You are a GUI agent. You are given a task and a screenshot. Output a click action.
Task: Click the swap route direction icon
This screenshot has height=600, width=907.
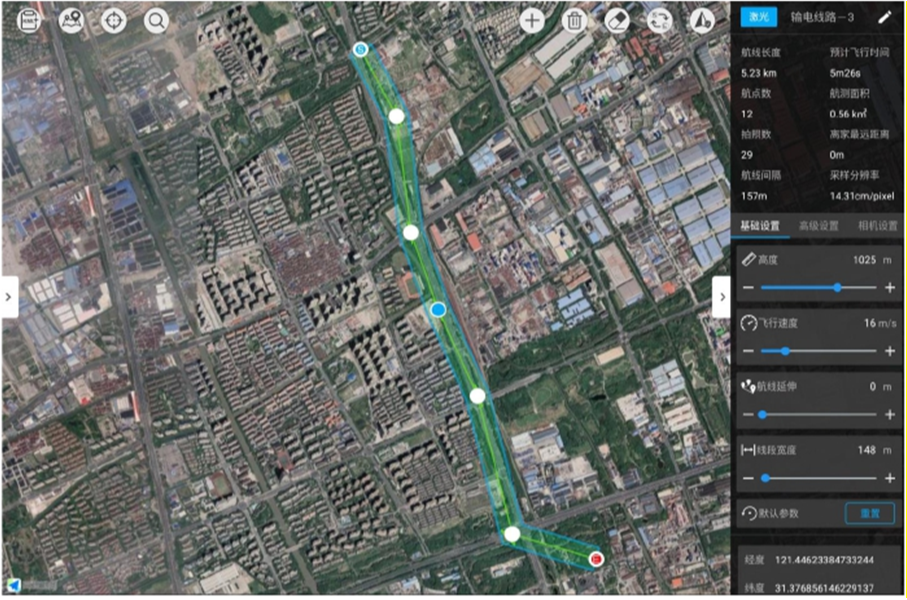pos(659,21)
